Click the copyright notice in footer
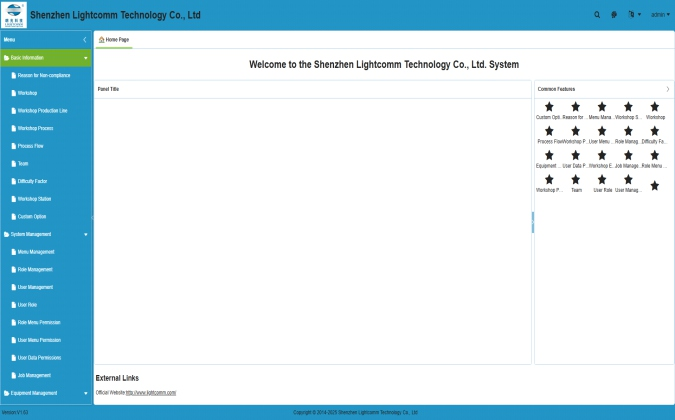 click(x=355, y=412)
